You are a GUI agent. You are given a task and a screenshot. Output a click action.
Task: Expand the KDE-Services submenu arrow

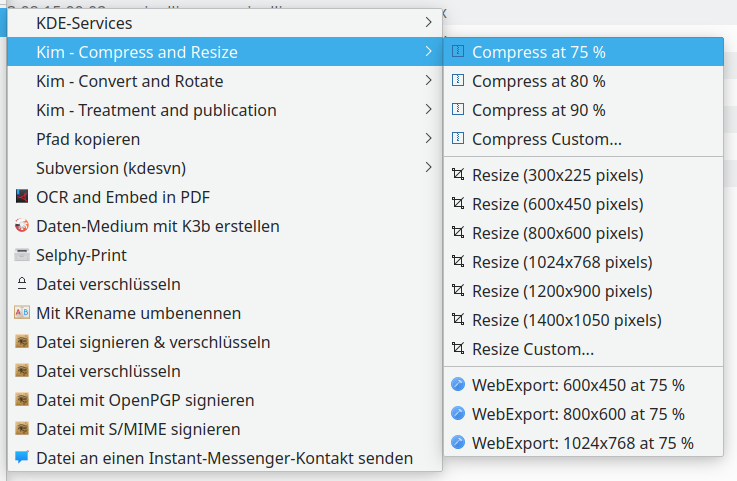[x=428, y=22]
